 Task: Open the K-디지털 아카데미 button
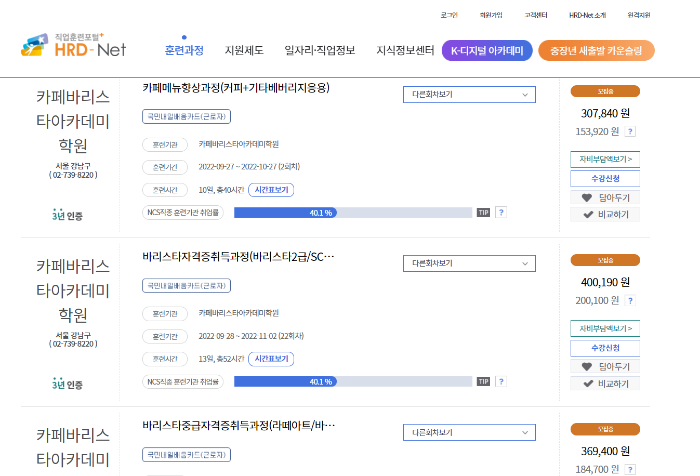[487, 50]
